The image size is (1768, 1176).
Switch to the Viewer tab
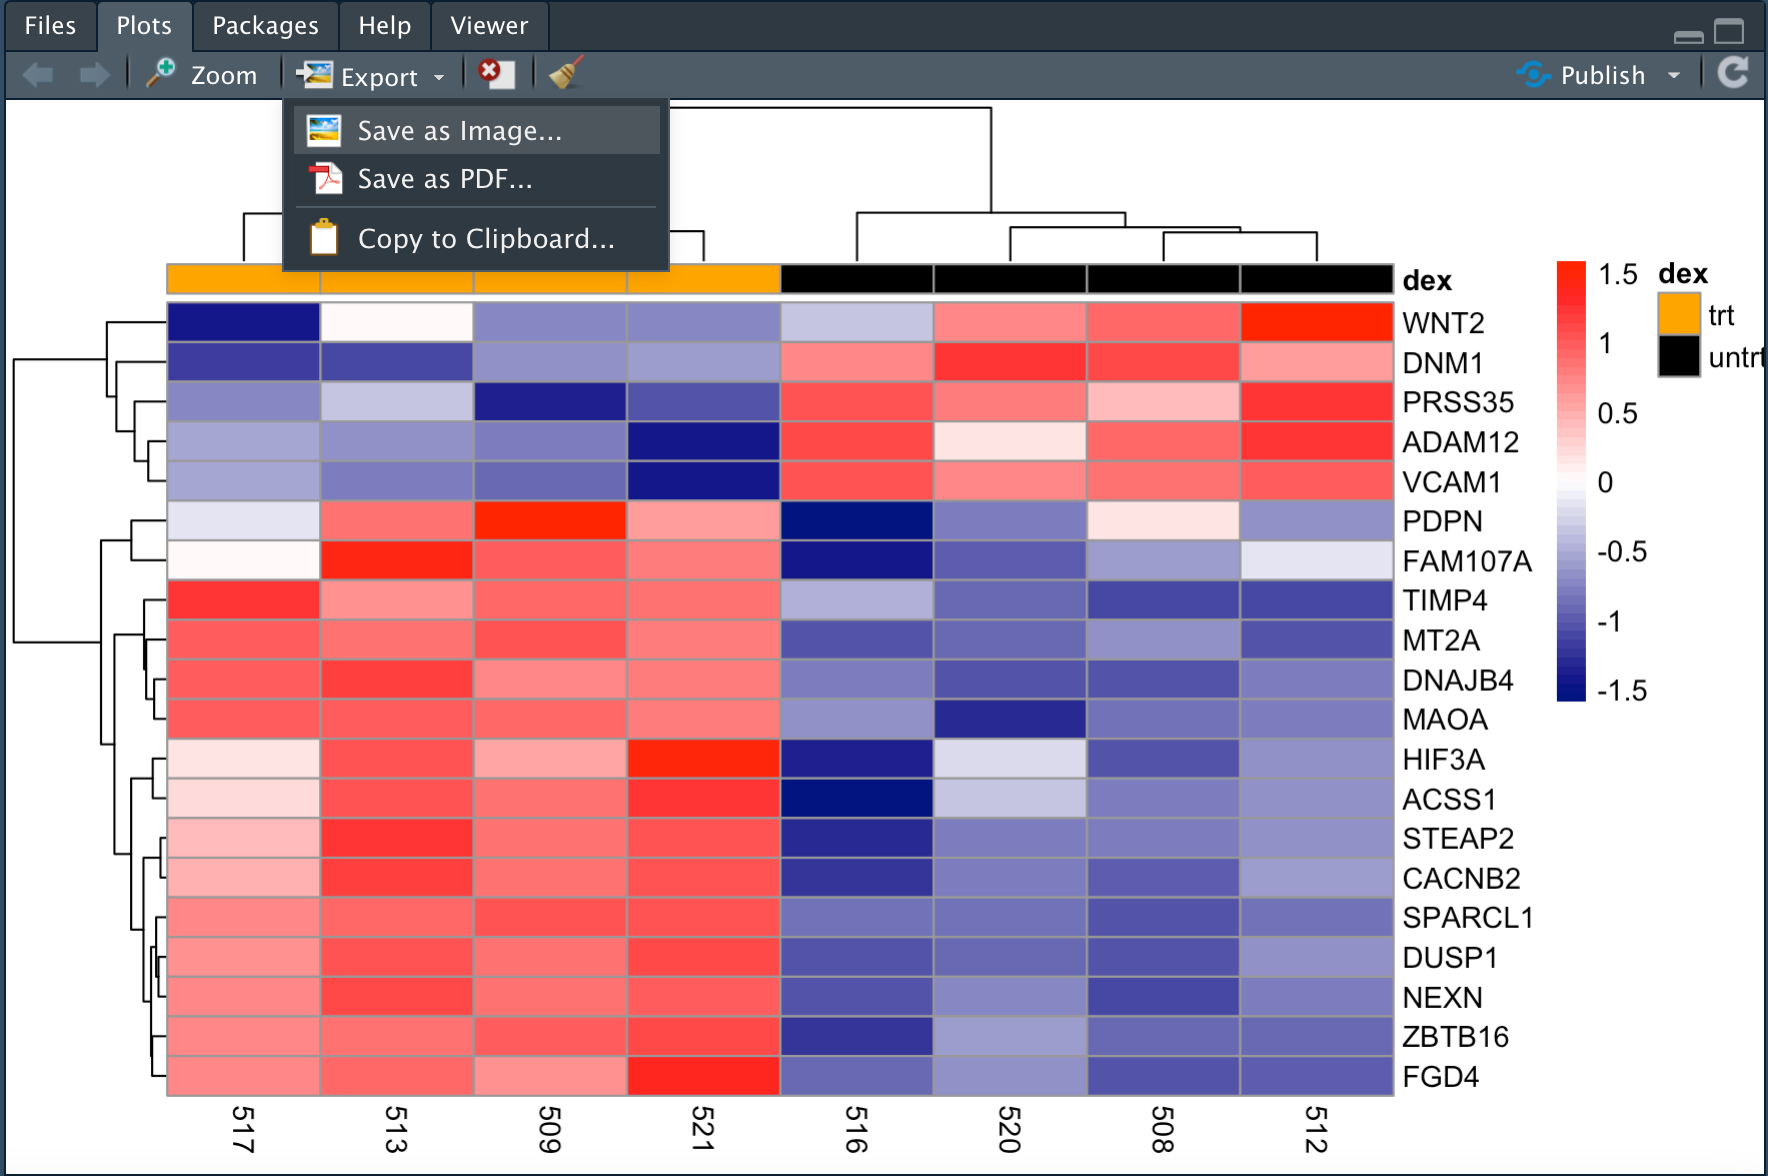click(x=489, y=26)
